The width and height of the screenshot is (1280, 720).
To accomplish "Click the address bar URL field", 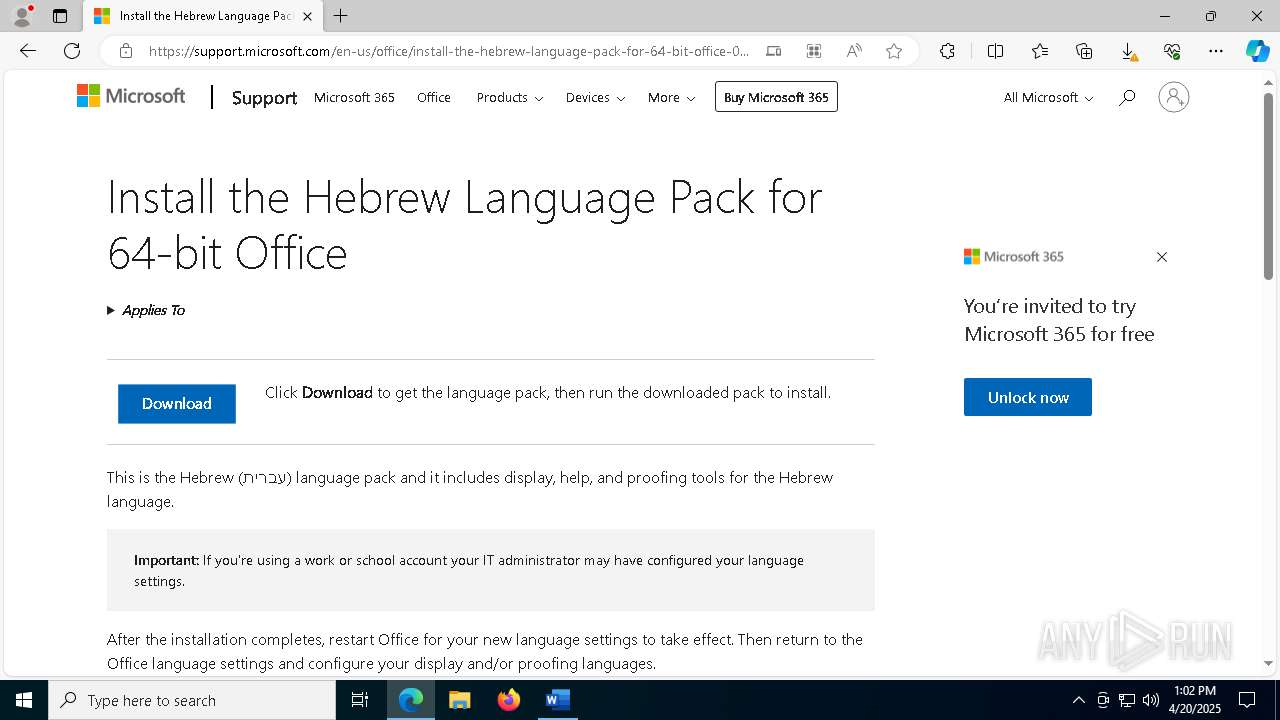I will click(448, 51).
